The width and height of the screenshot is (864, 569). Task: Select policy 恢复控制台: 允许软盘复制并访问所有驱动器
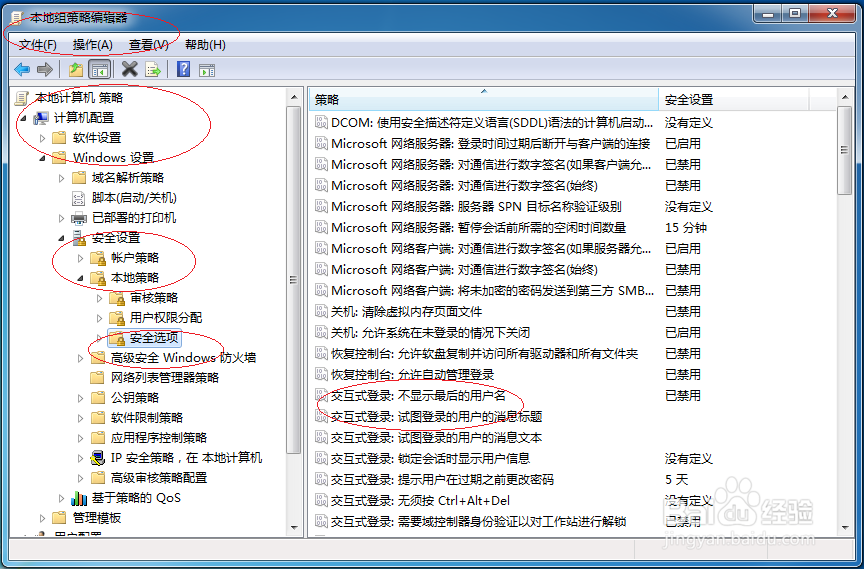tap(484, 353)
